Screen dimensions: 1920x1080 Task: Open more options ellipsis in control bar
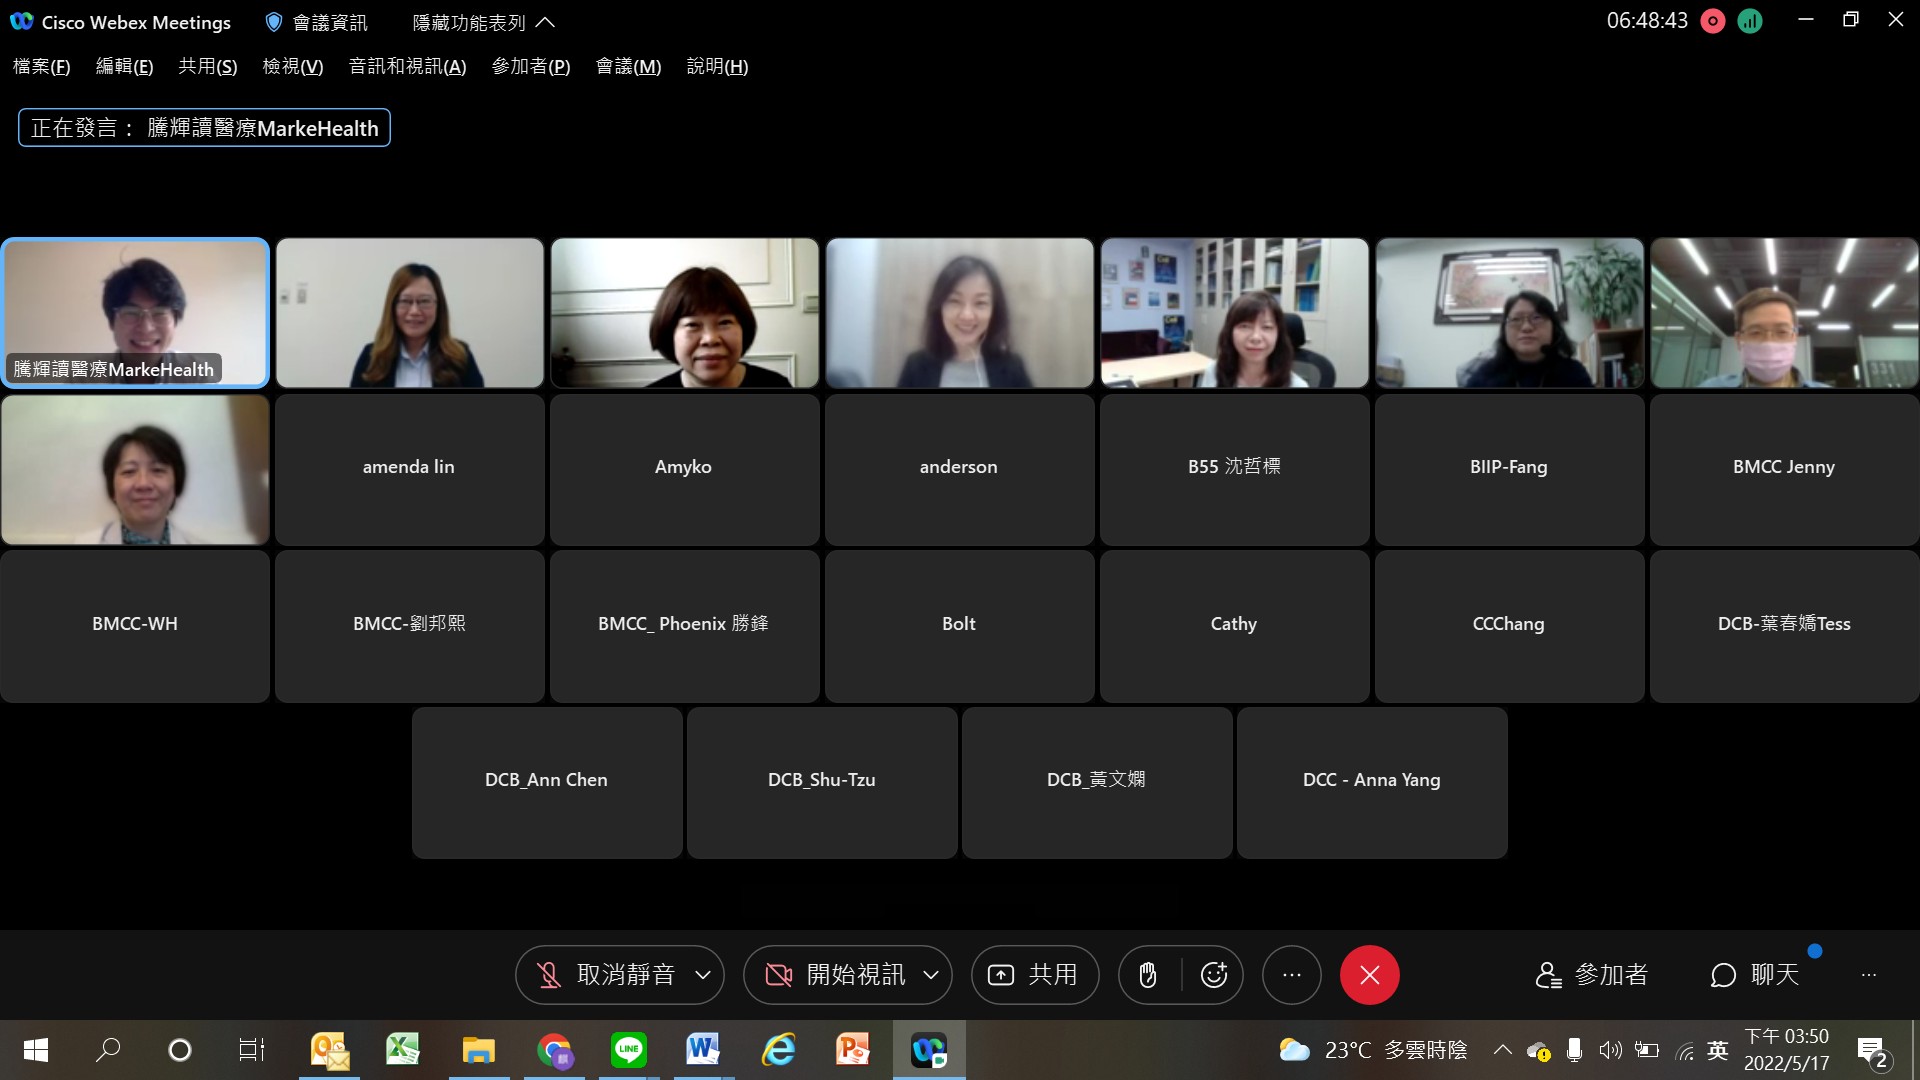1291,975
